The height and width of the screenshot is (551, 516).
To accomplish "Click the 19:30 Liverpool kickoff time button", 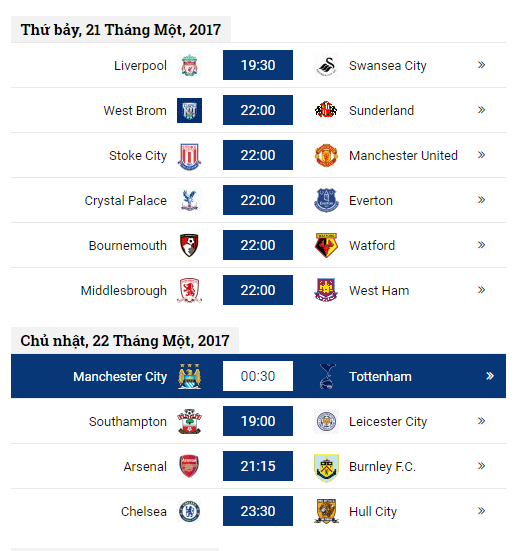I will [258, 65].
